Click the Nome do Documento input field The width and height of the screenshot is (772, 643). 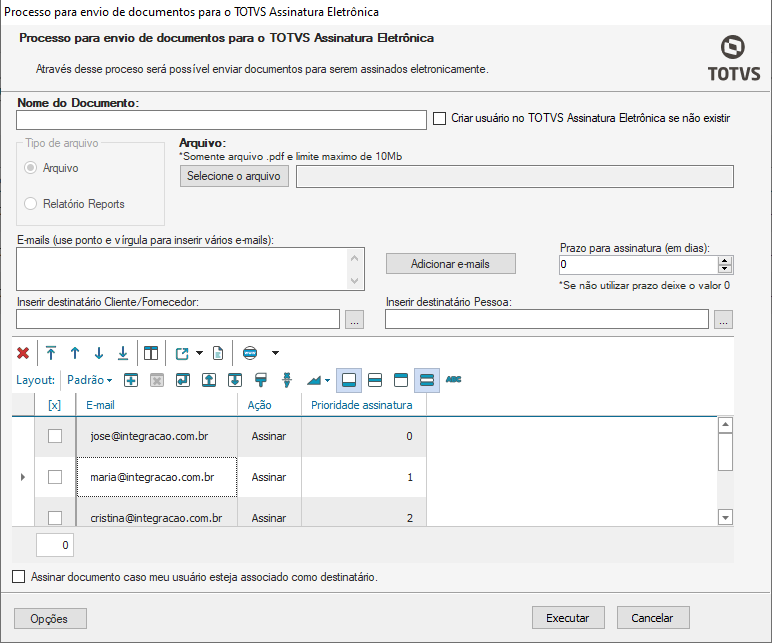pyautogui.click(x=222, y=120)
